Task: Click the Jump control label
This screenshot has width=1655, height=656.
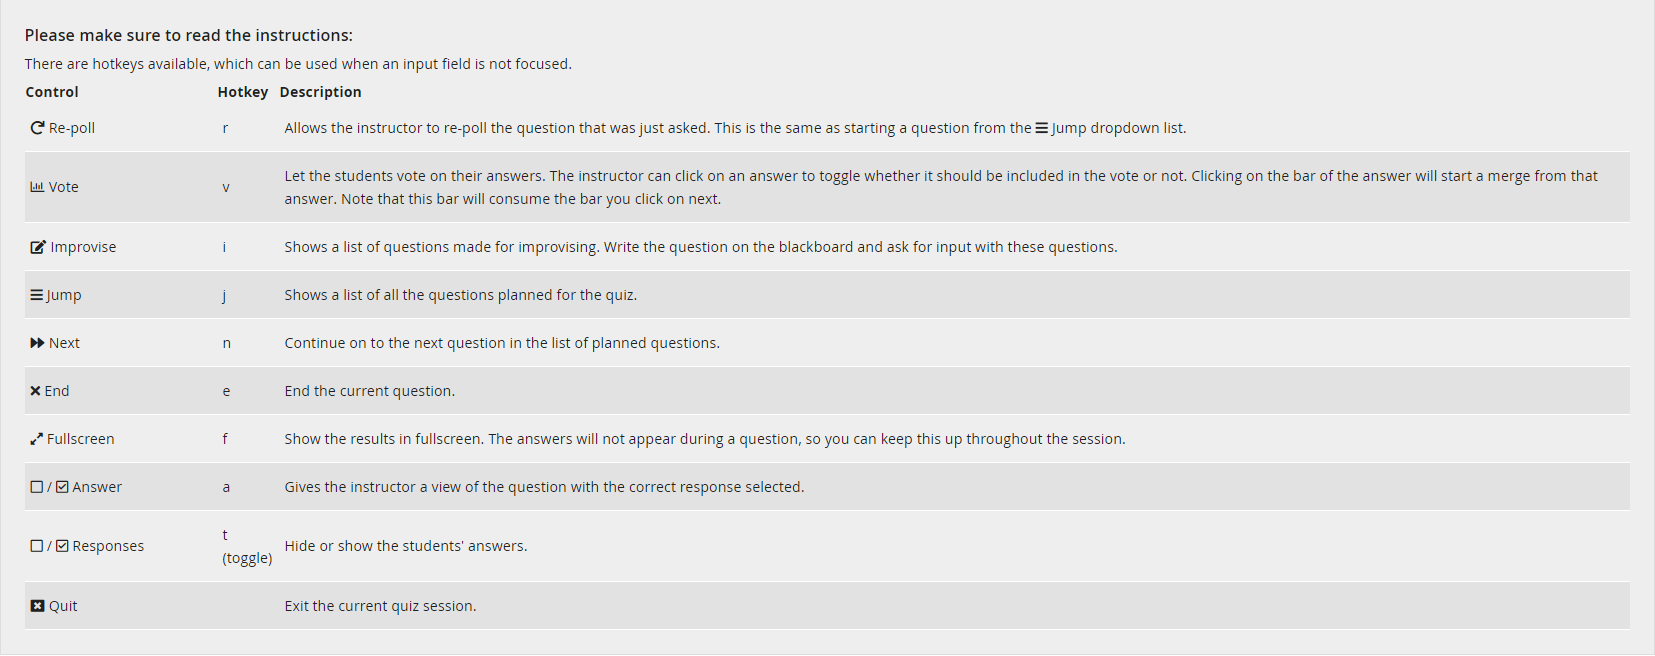Action: (64, 295)
